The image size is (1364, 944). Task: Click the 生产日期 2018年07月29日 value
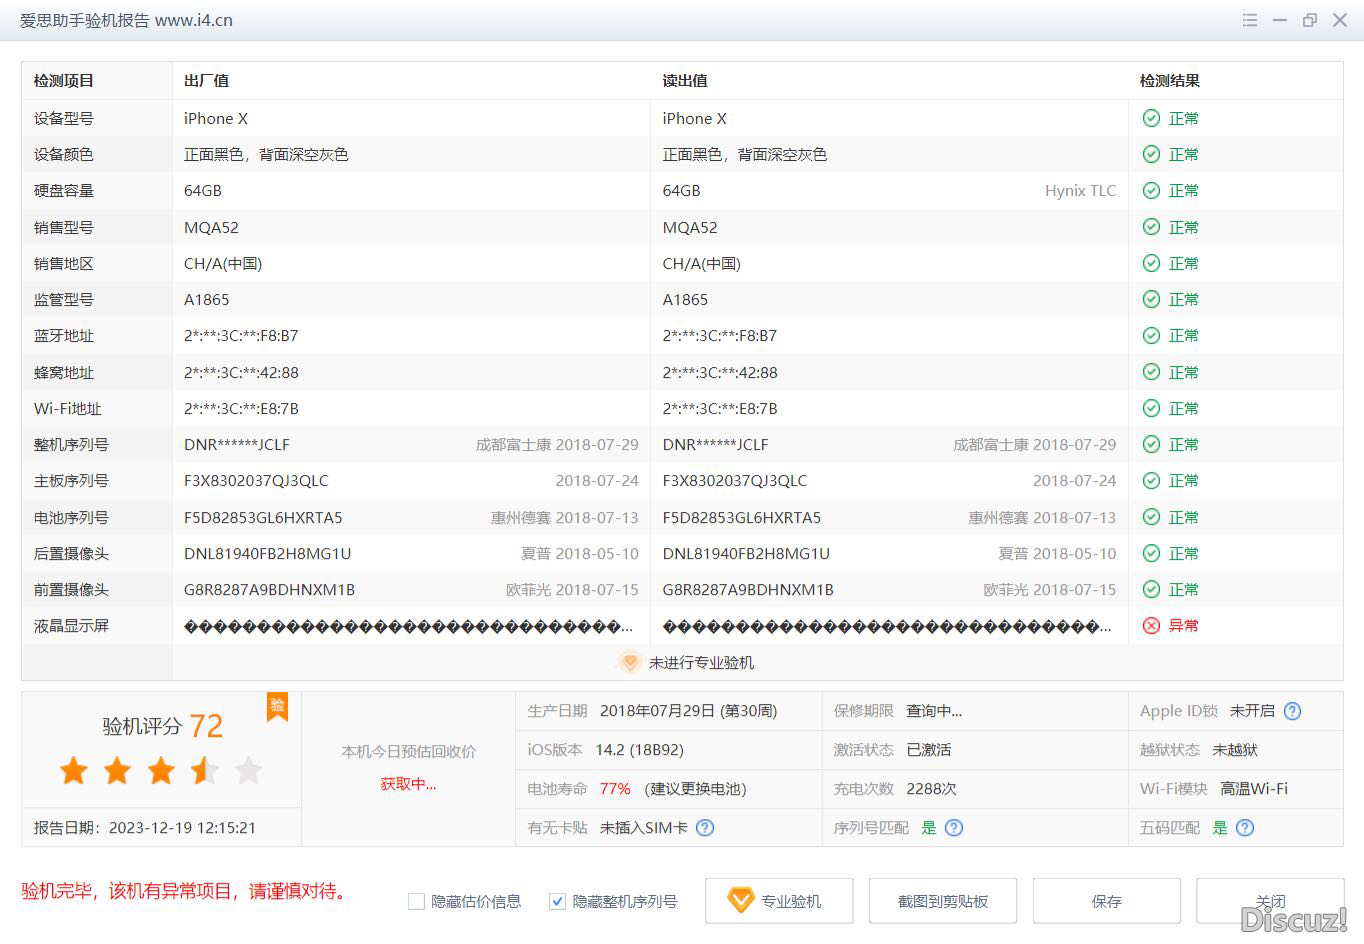tap(688, 711)
